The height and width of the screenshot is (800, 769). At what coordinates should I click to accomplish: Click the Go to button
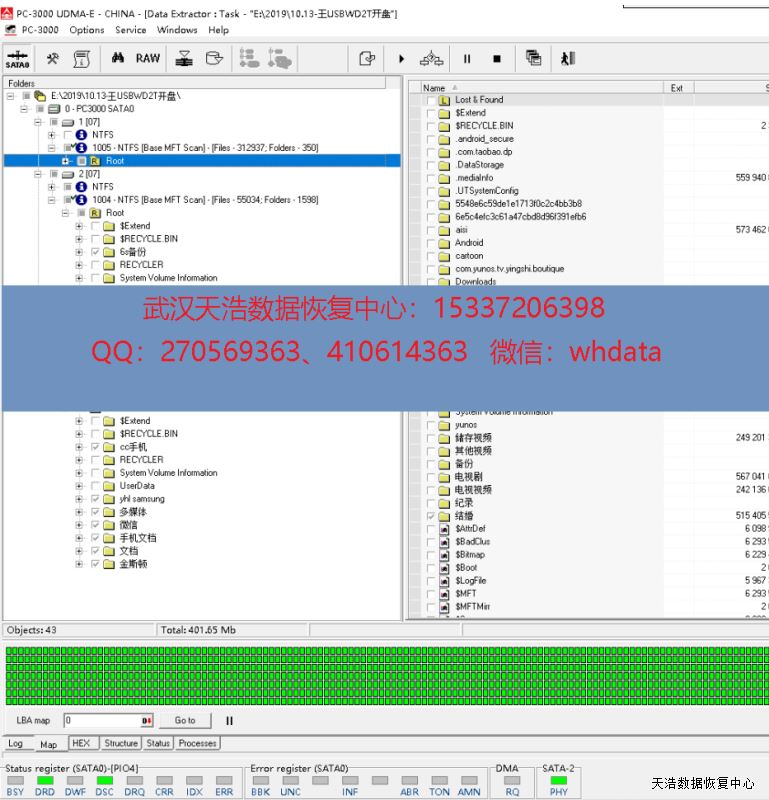pyautogui.click(x=185, y=720)
